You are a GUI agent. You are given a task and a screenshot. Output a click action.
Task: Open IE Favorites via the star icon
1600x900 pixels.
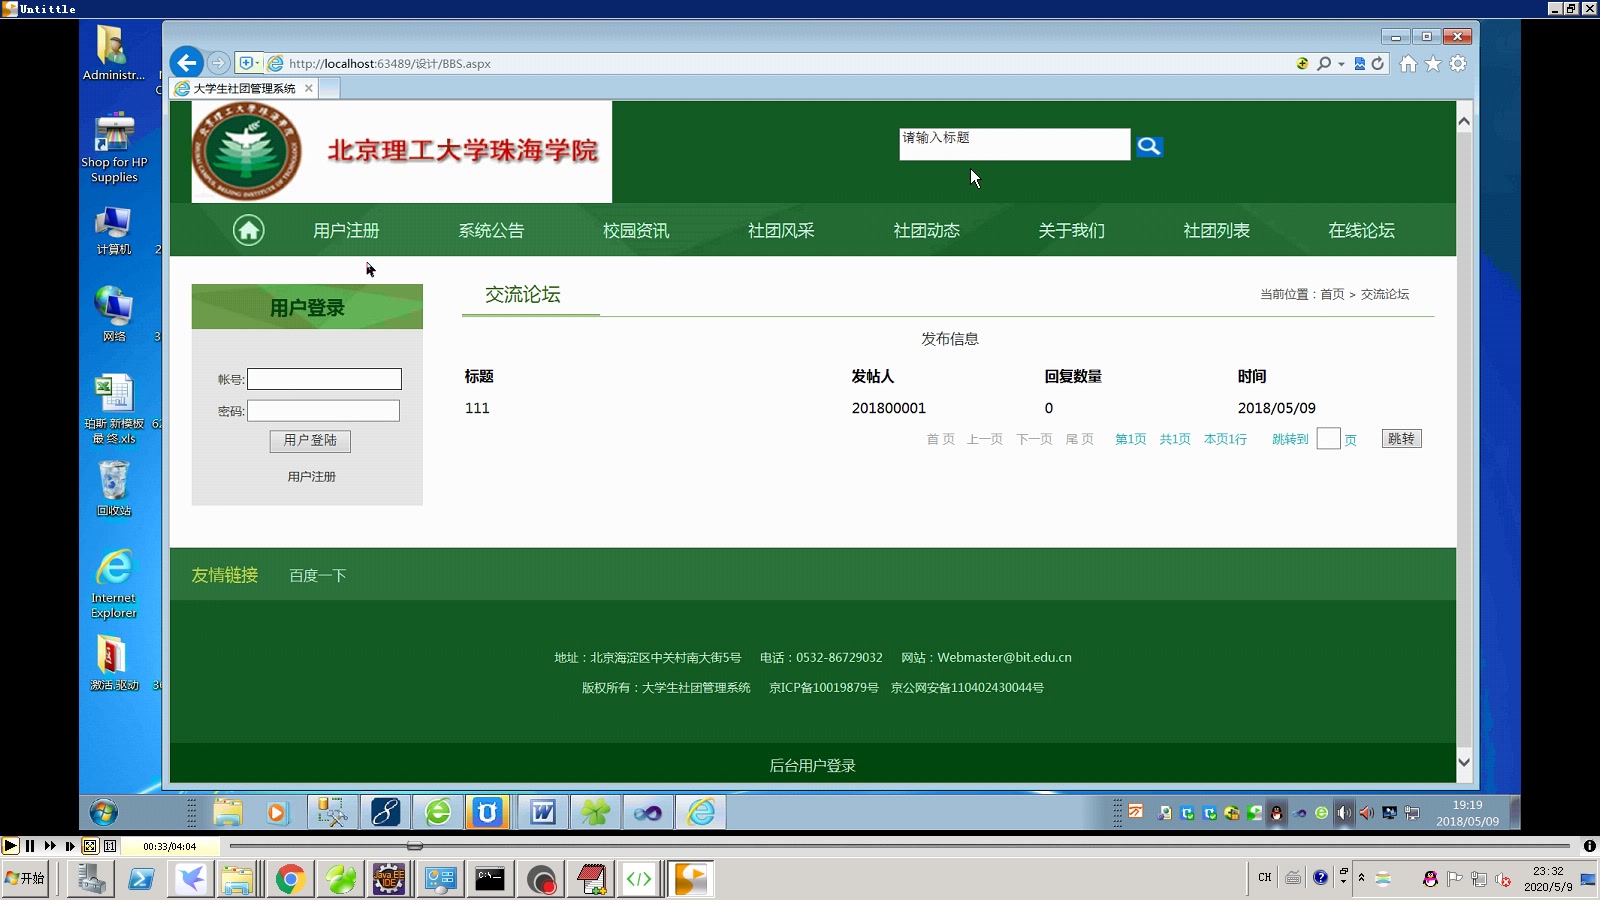(x=1433, y=63)
